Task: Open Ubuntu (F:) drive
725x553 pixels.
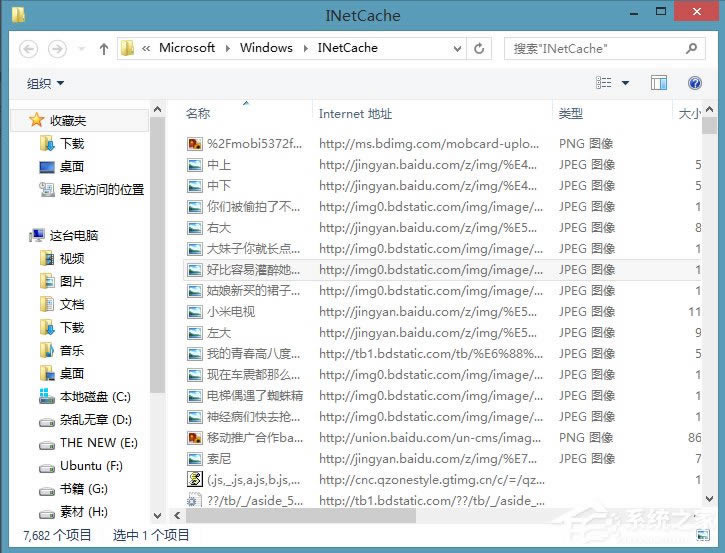Action: pos(91,466)
